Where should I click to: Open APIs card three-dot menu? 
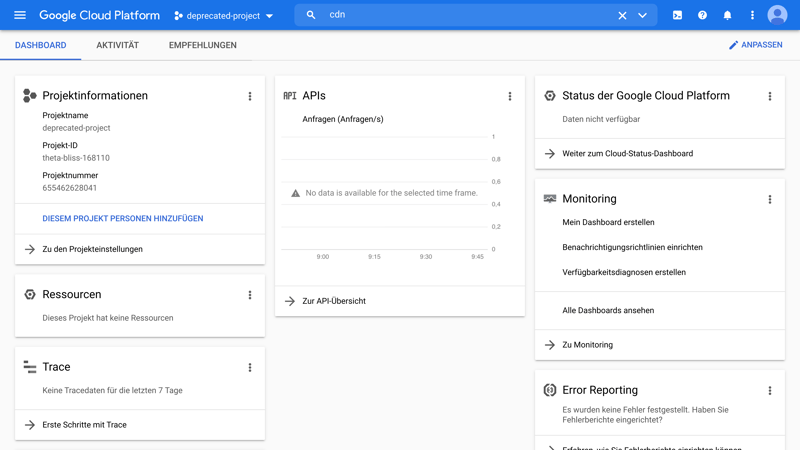pyautogui.click(x=510, y=96)
